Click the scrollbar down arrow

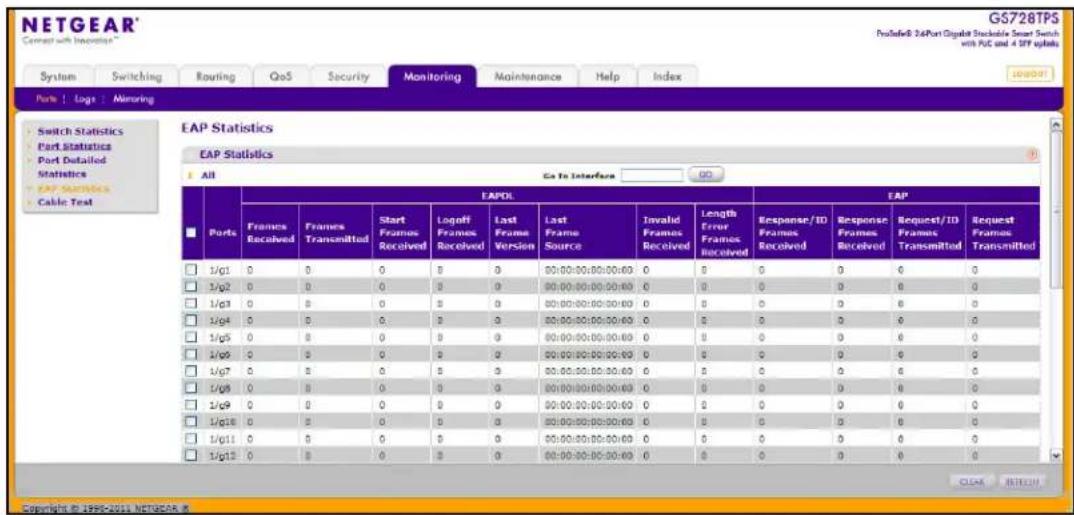[x=1057, y=454]
